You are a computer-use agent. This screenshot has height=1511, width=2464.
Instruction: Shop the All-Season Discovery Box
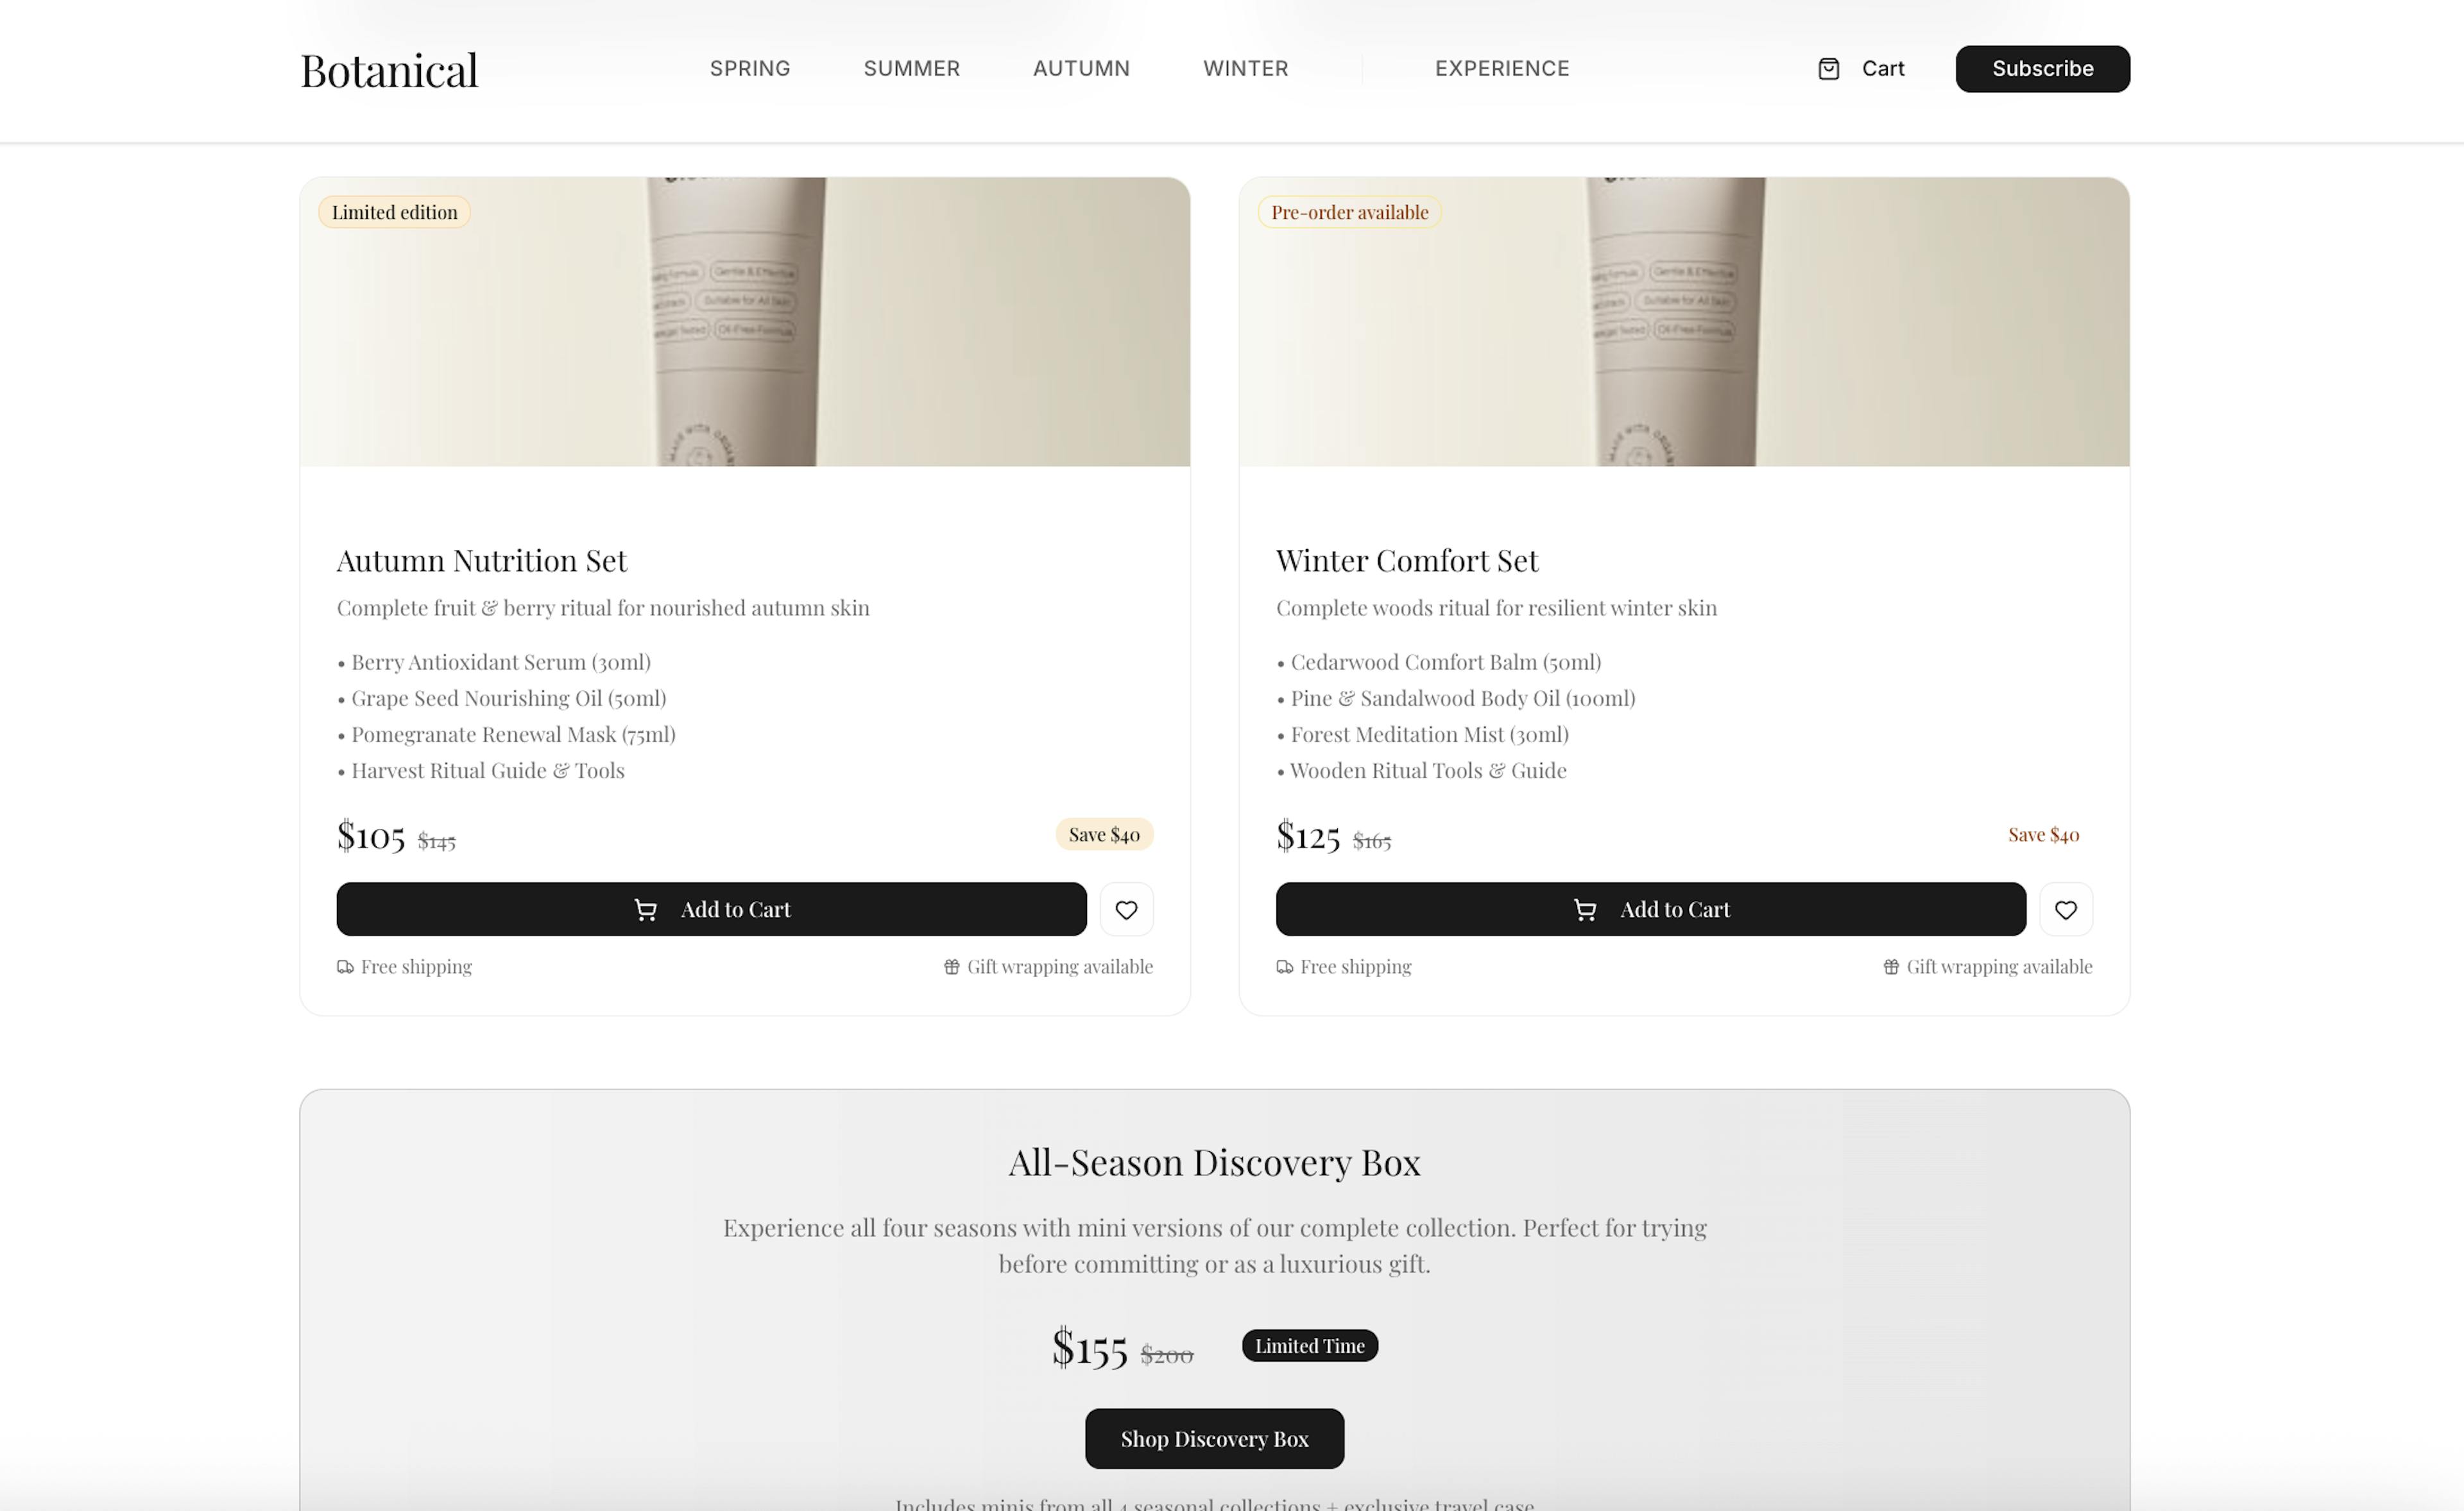click(1214, 1438)
